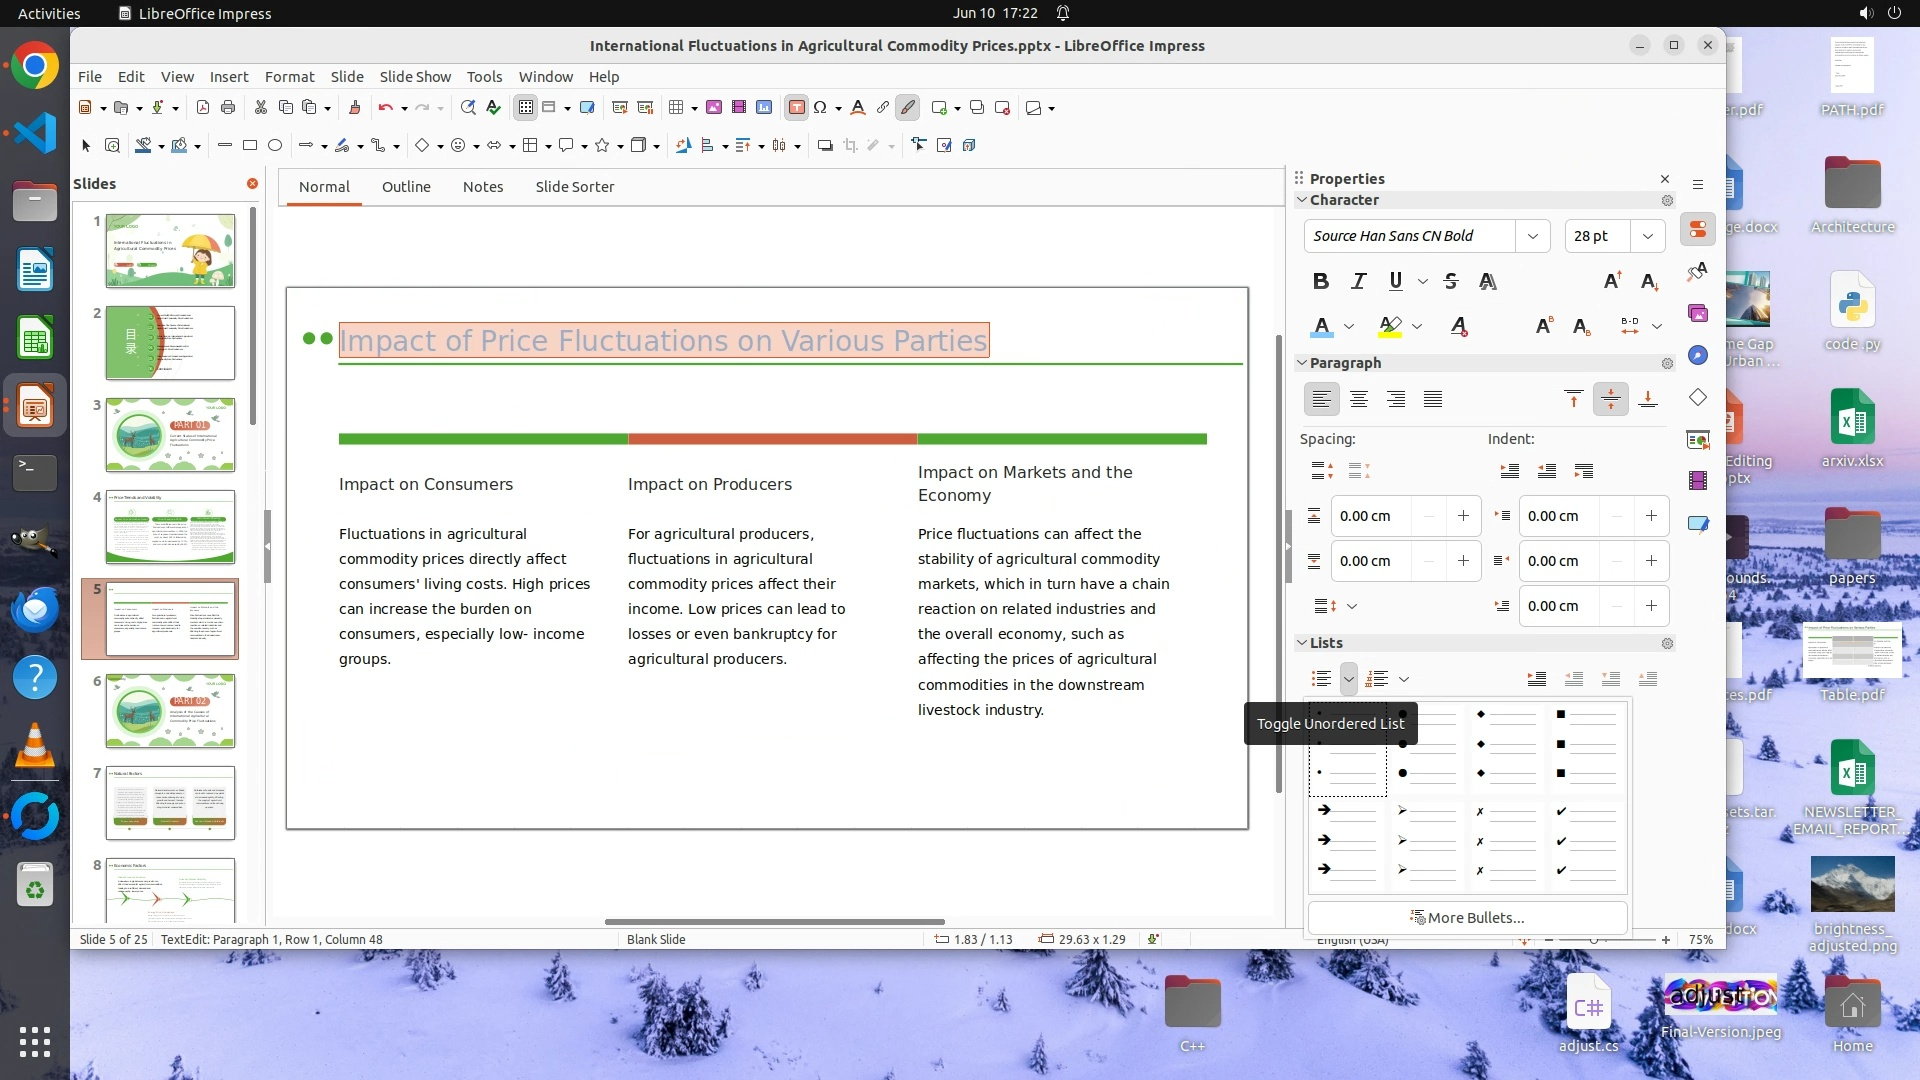This screenshot has width=1920, height=1080.
Task: Click the More Bullets button
Action: click(1467, 917)
